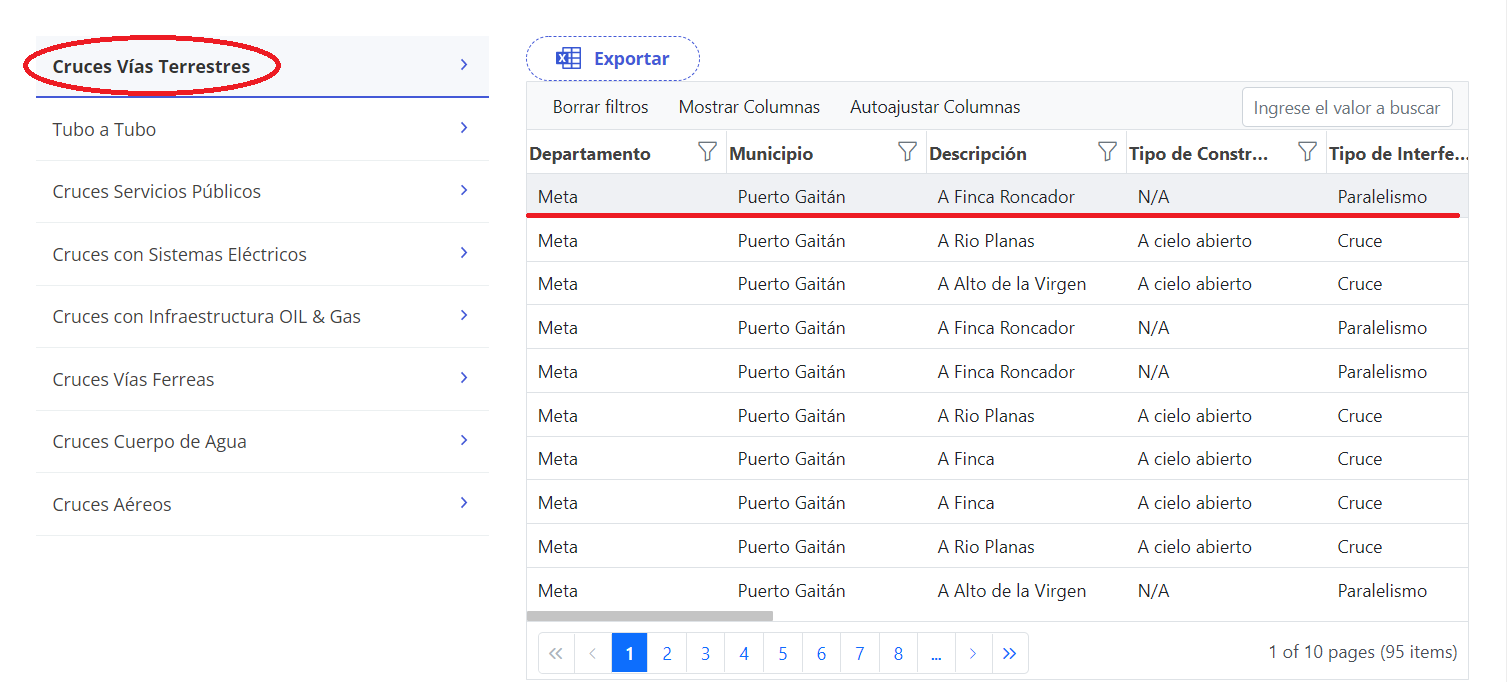
Task: Open Cruces Cuerpo de Agua section
Action: pyautogui.click(x=150, y=442)
